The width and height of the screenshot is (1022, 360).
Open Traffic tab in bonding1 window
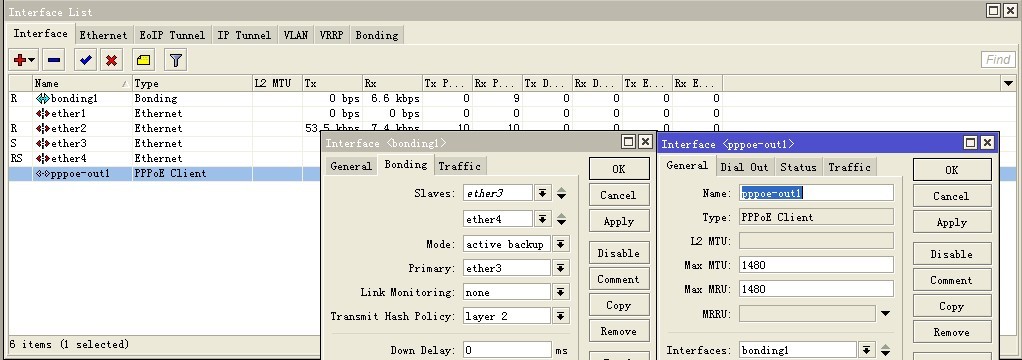pos(460,166)
